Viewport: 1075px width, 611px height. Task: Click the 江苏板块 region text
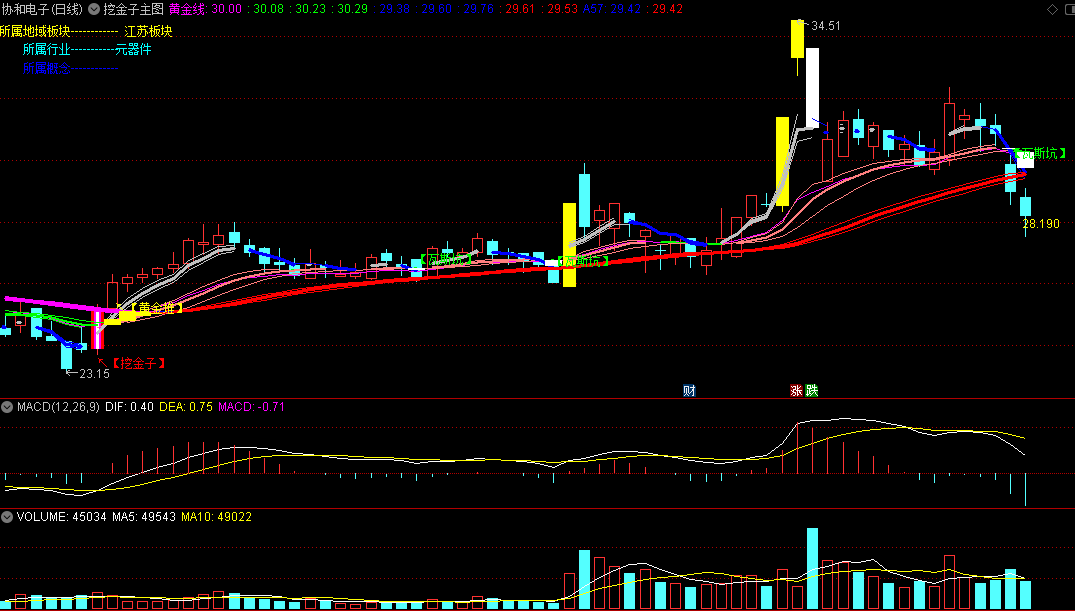pos(148,32)
